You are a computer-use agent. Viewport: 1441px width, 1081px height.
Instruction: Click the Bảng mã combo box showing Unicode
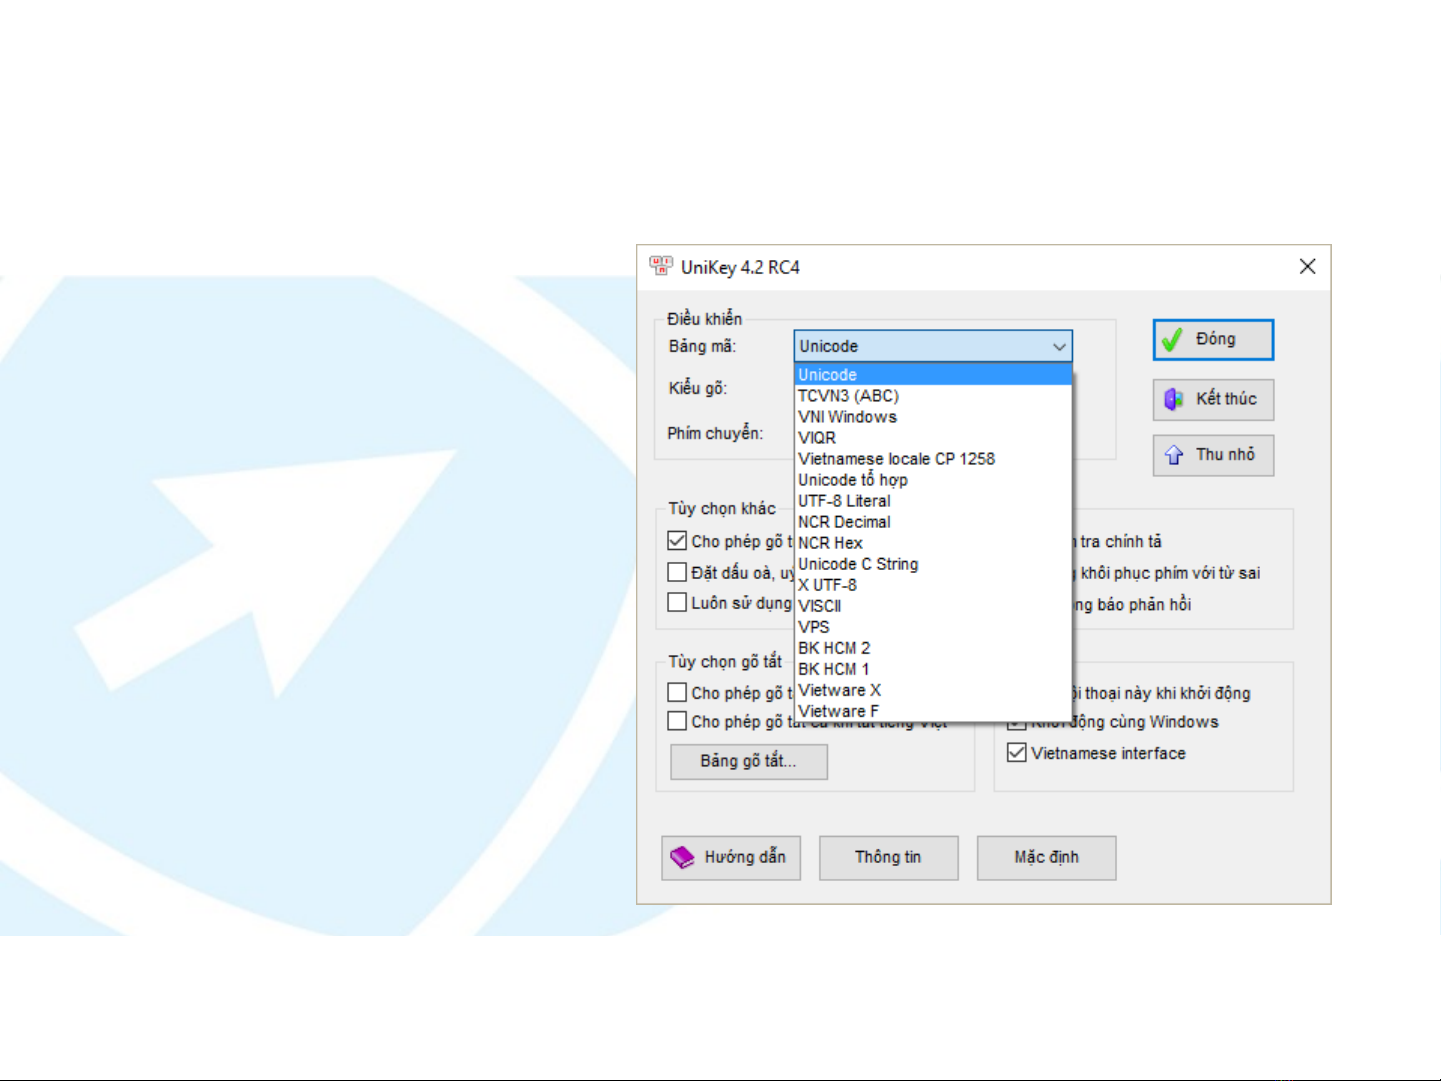tap(933, 346)
